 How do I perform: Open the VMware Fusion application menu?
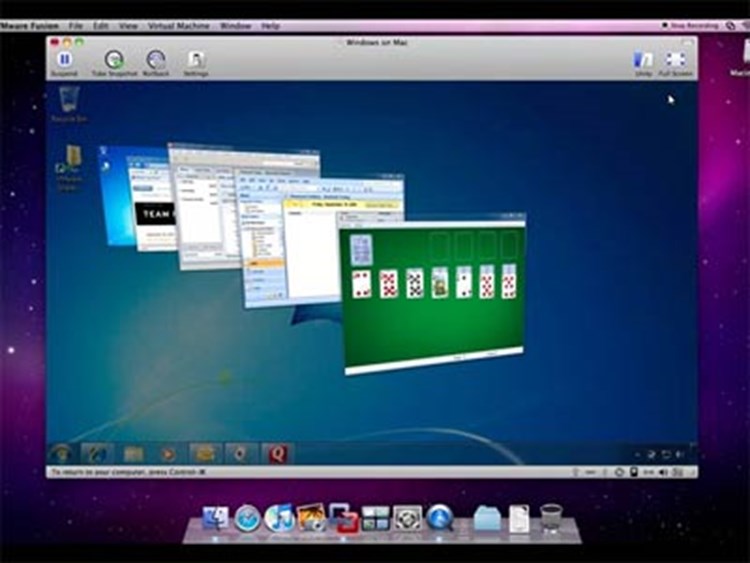tap(30, 26)
